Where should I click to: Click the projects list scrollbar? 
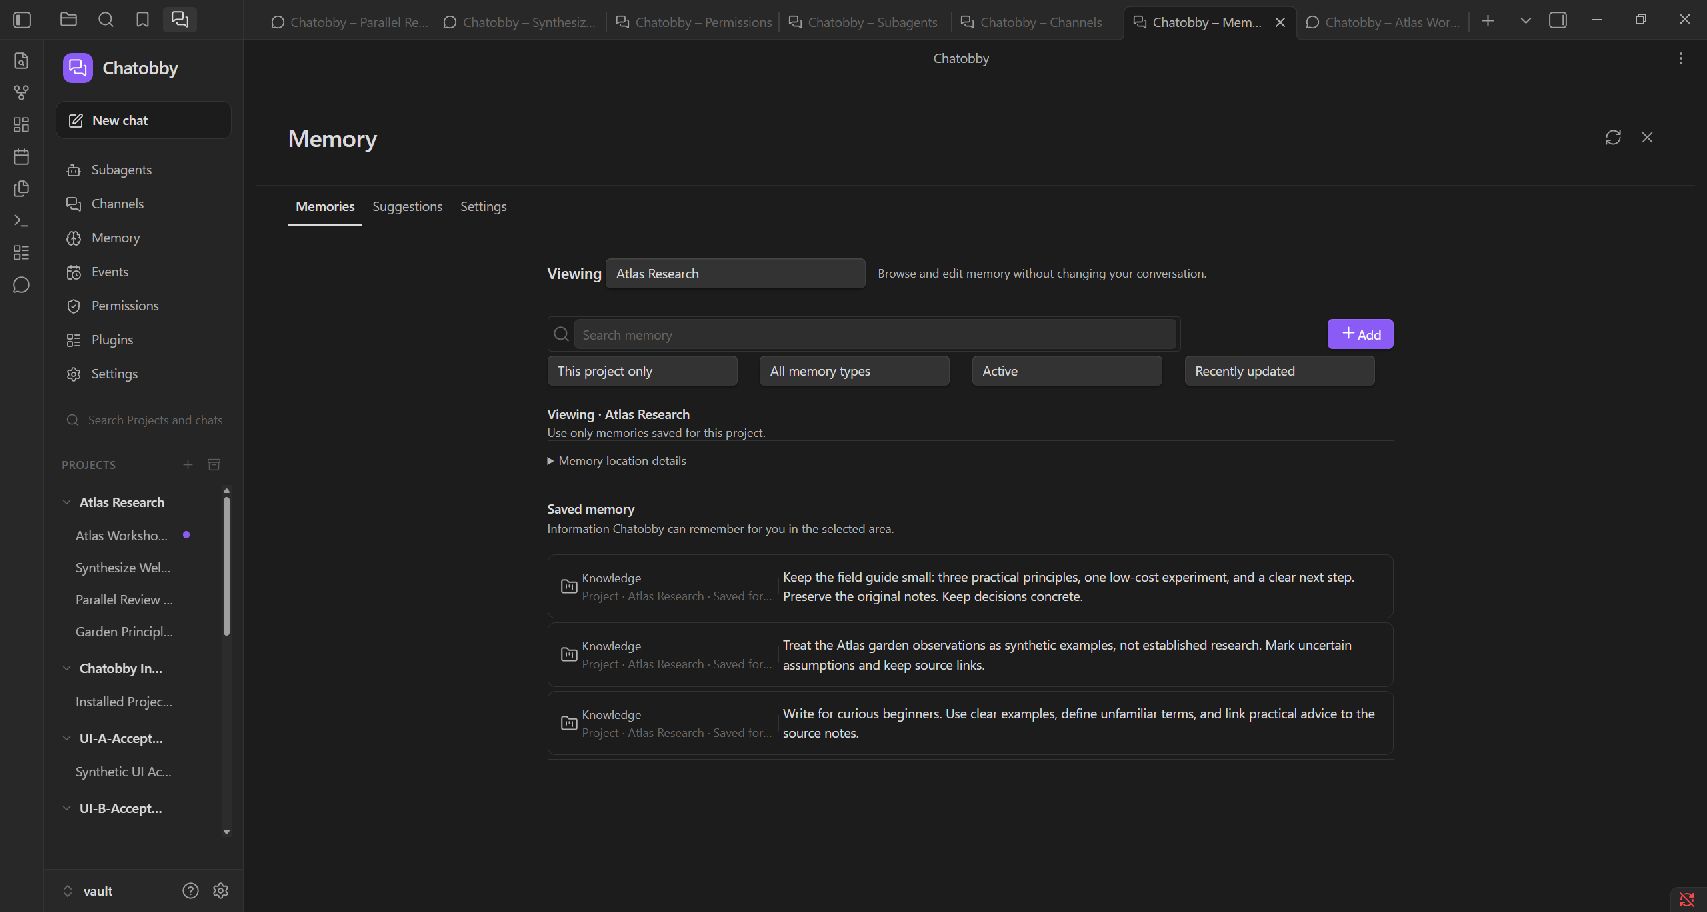click(227, 566)
